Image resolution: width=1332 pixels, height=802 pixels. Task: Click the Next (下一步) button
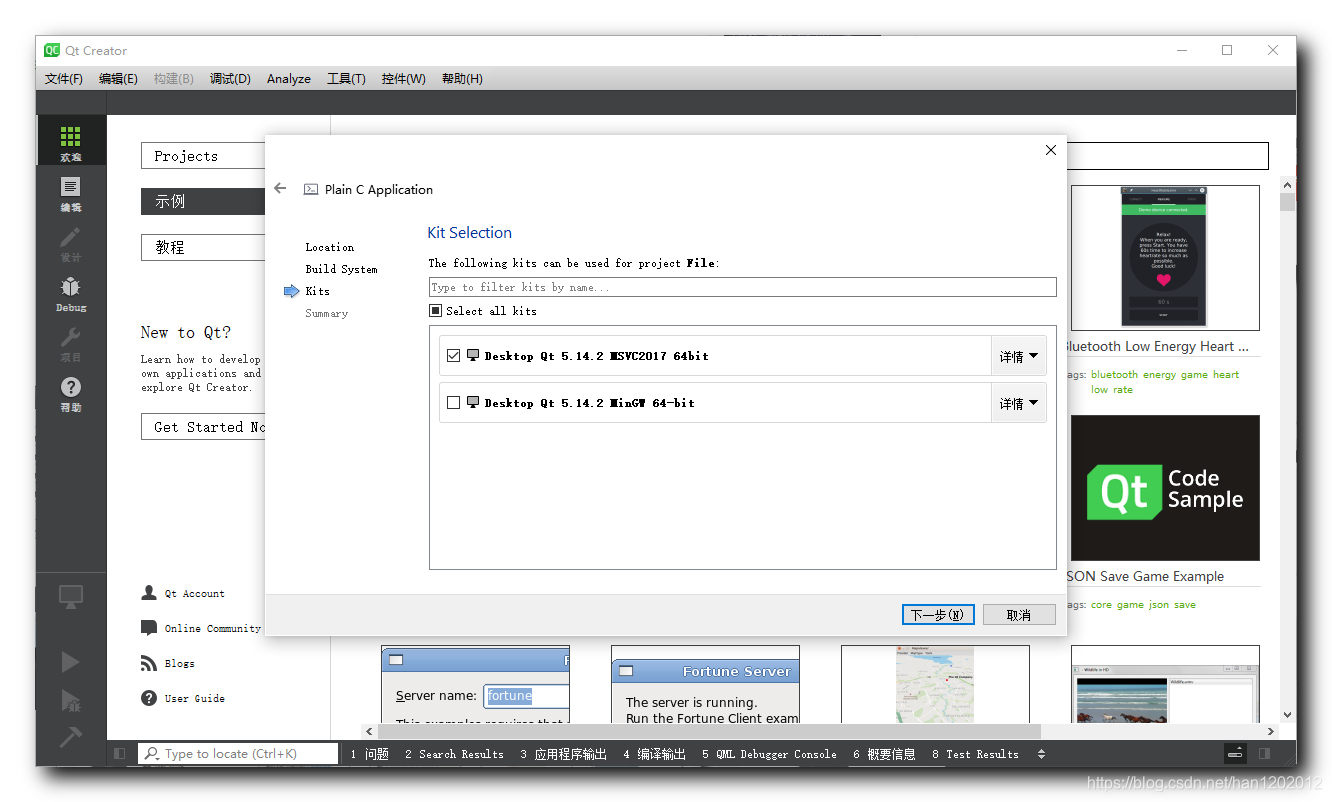[937, 615]
